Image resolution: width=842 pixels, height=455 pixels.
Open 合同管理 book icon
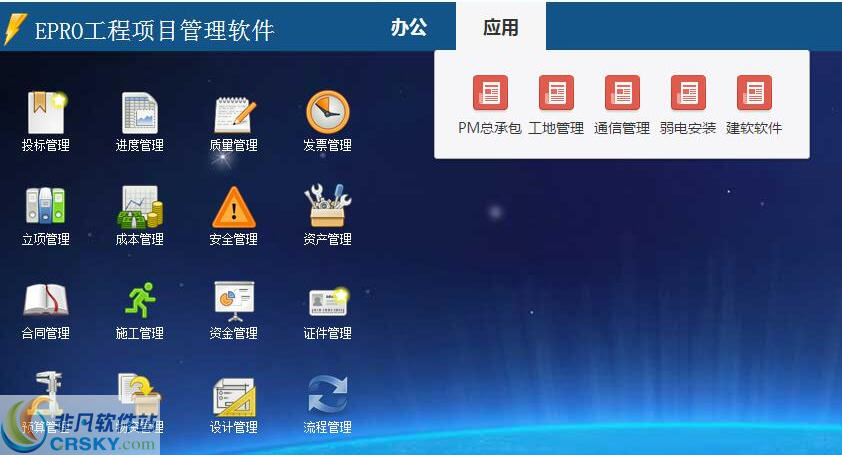coord(46,300)
